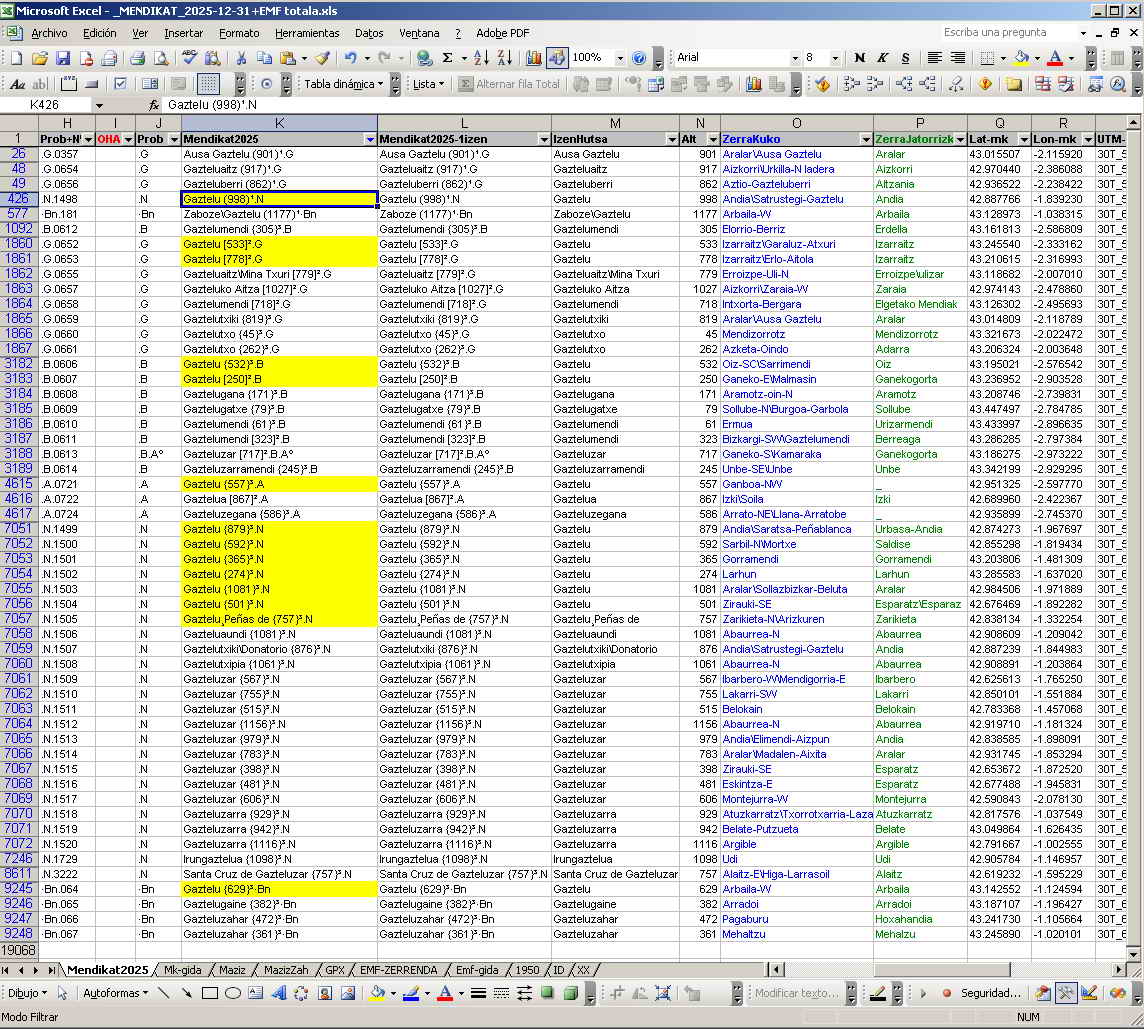The image size is (1144, 1029).
Task: Switch to the EMF-ZERRENDA sheet tab
Action: click(398, 970)
